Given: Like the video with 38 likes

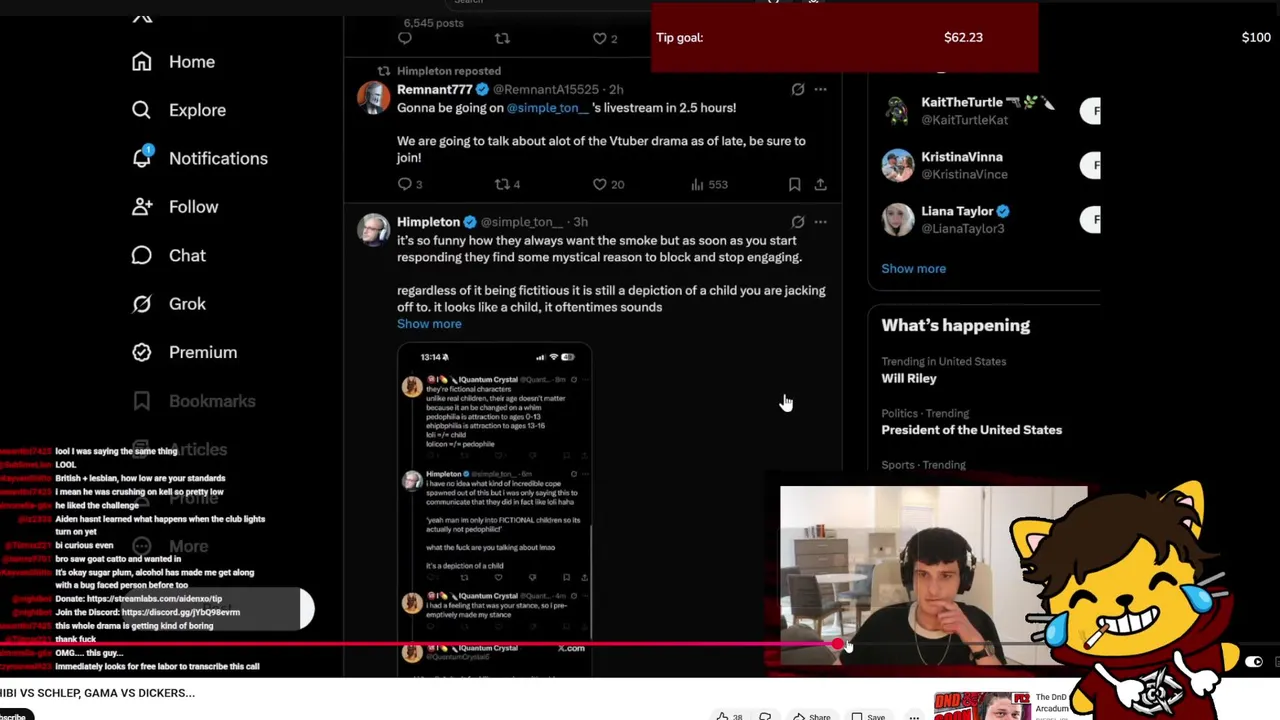Looking at the screenshot, I should 730,716.
